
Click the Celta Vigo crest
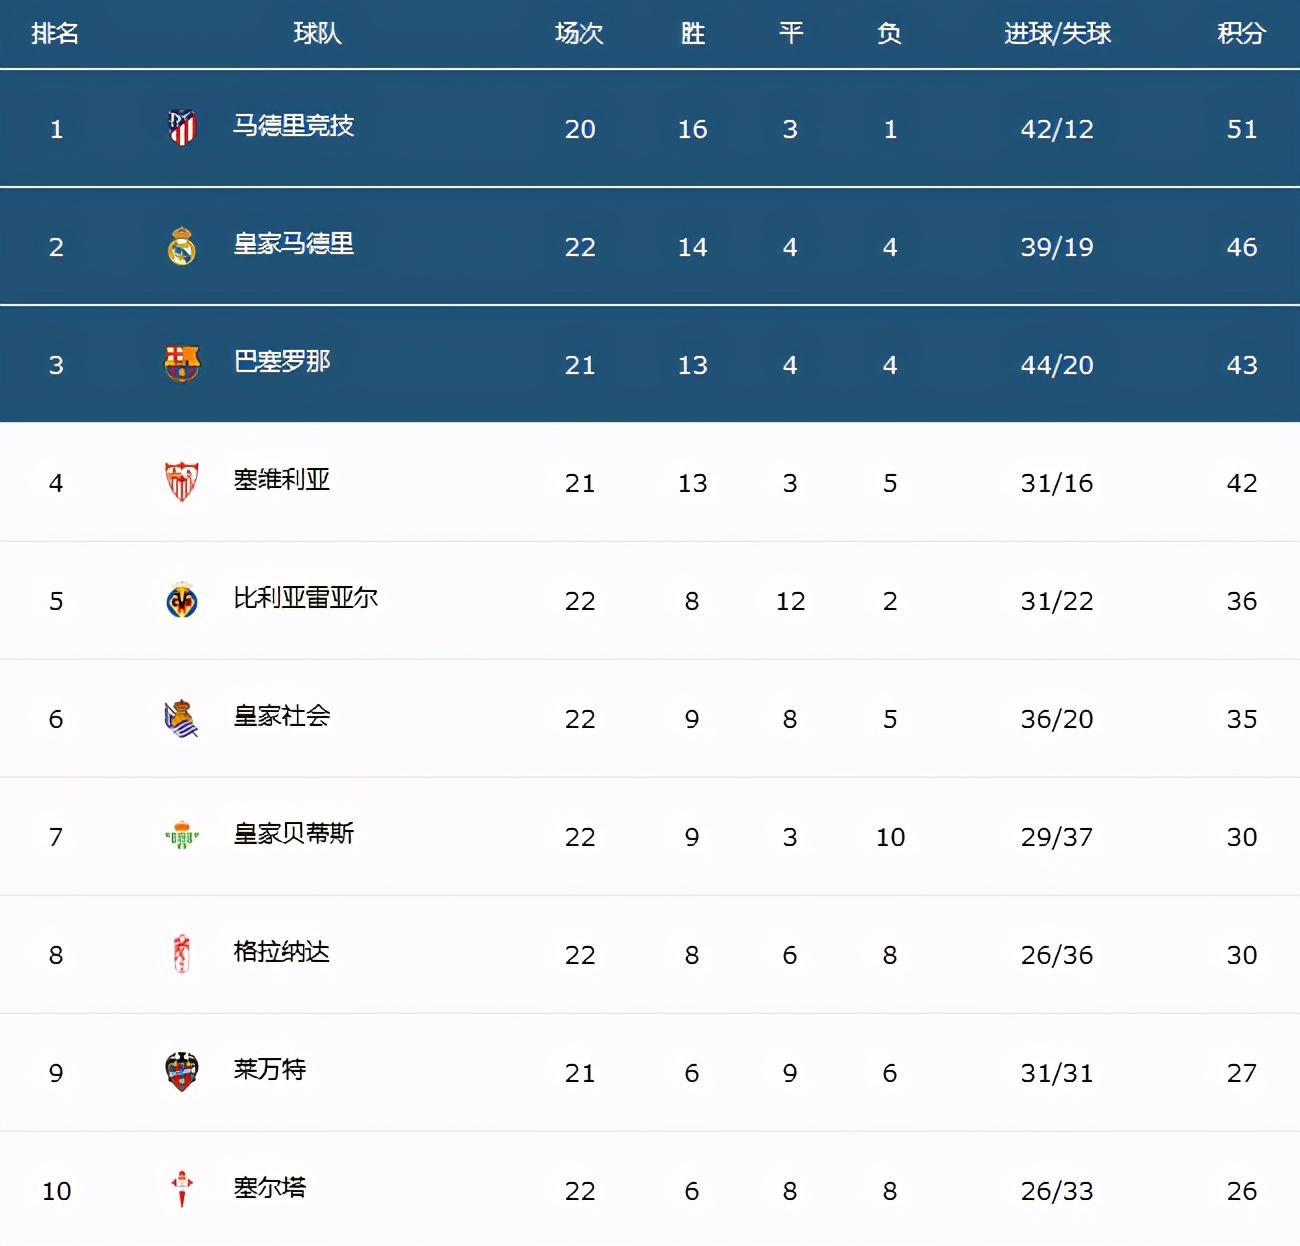tap(182, 1189)
